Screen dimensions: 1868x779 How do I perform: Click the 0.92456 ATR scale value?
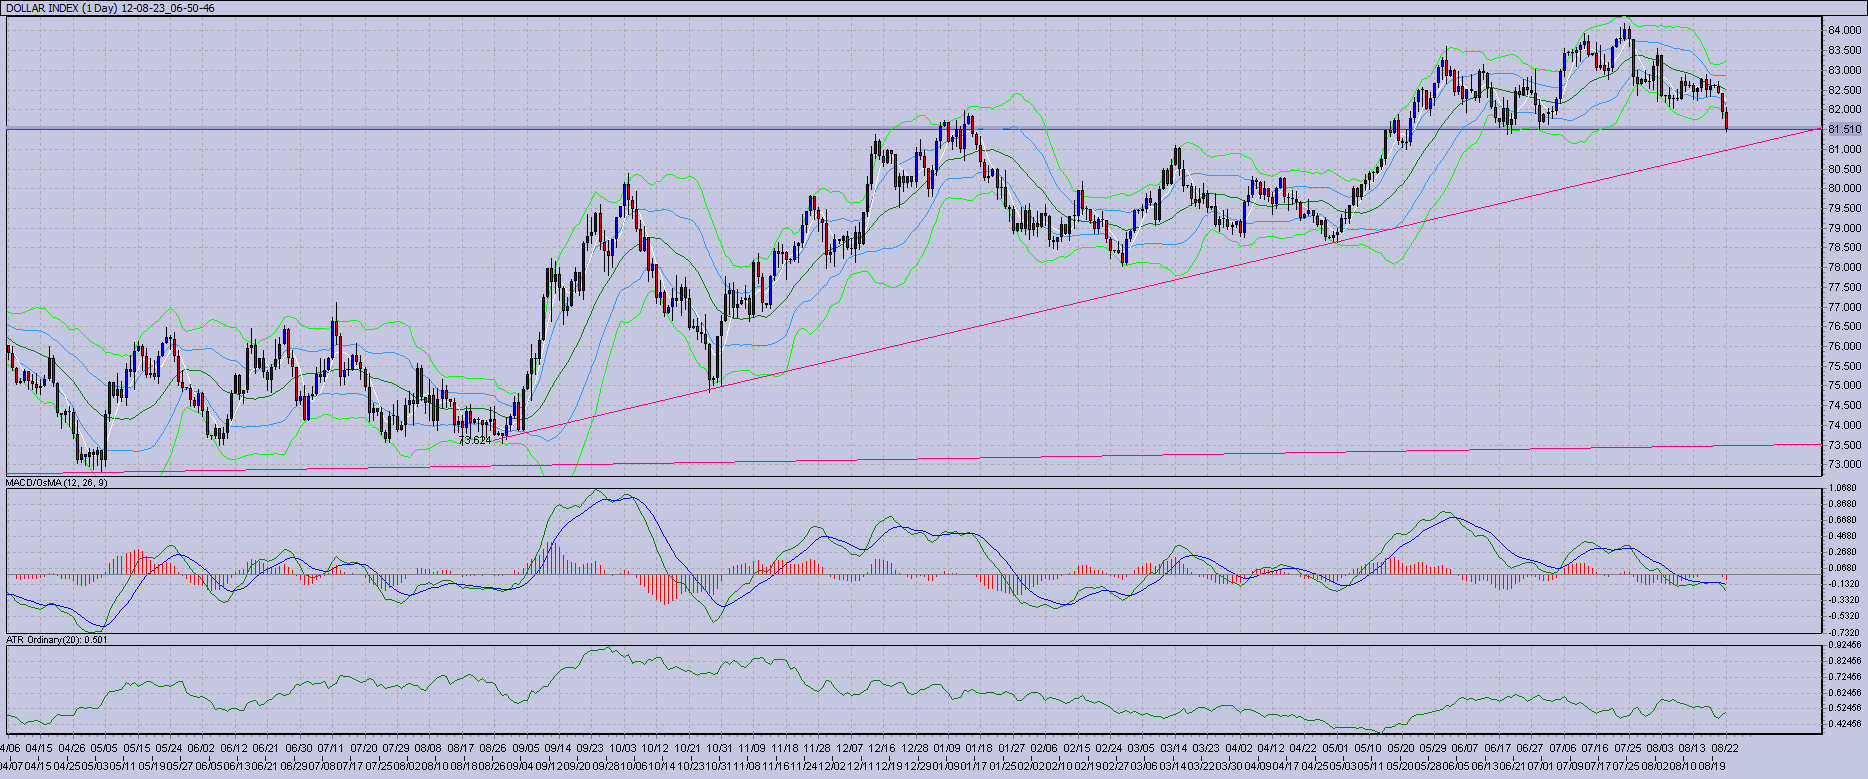(1844, 645)
